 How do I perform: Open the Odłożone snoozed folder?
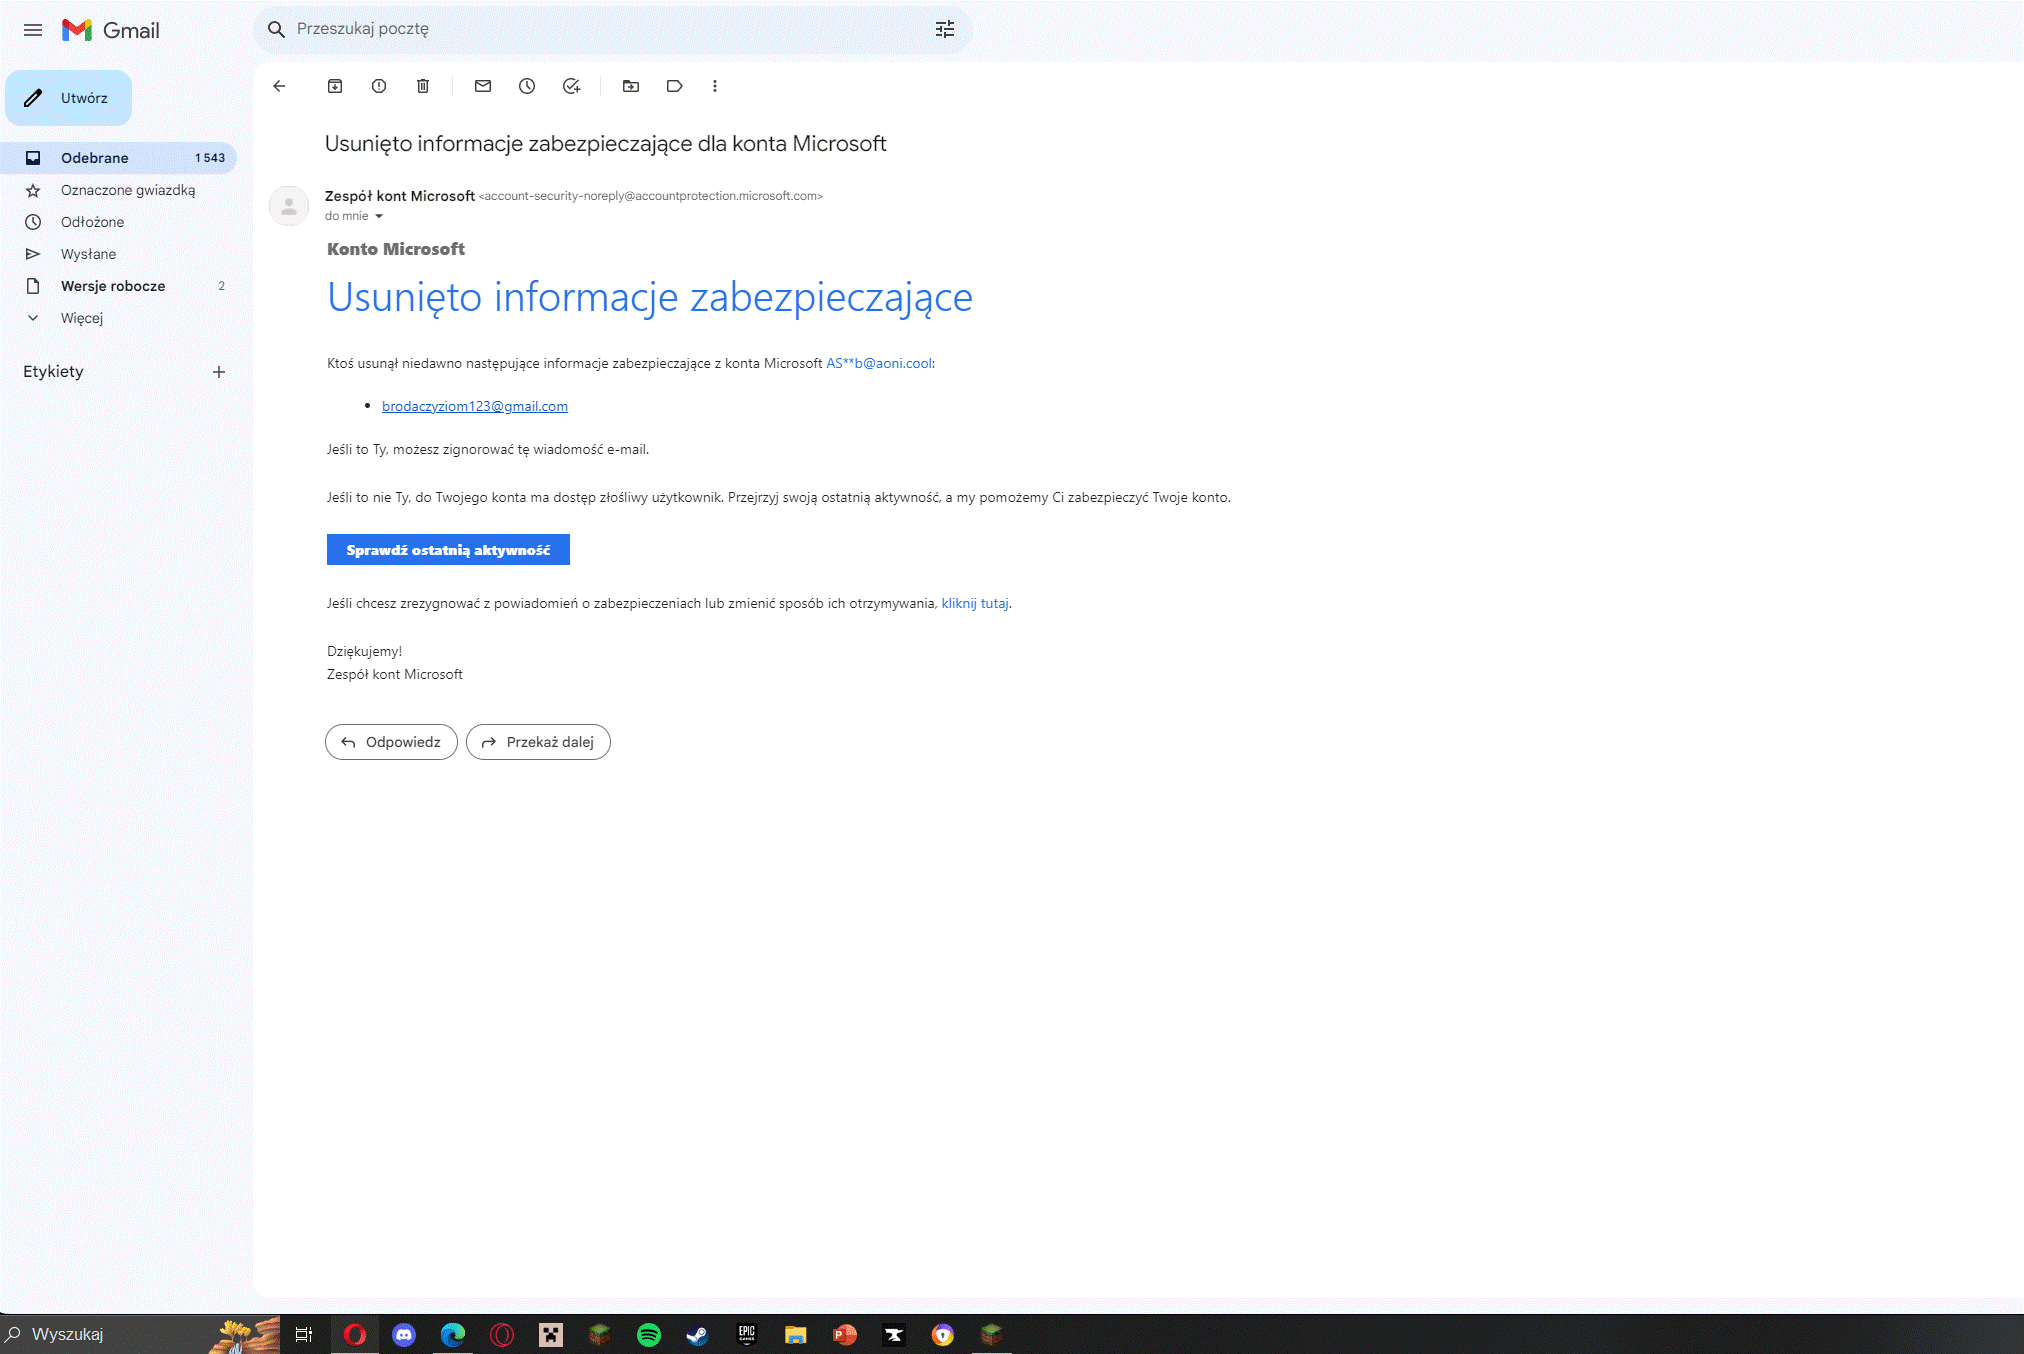click(118, 222)
